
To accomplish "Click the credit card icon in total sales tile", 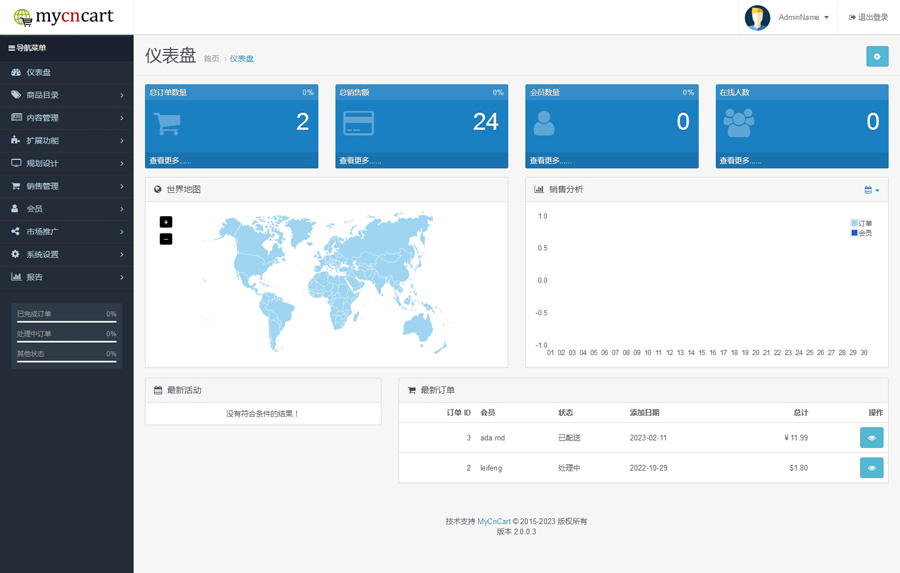I will pos(358,123).
